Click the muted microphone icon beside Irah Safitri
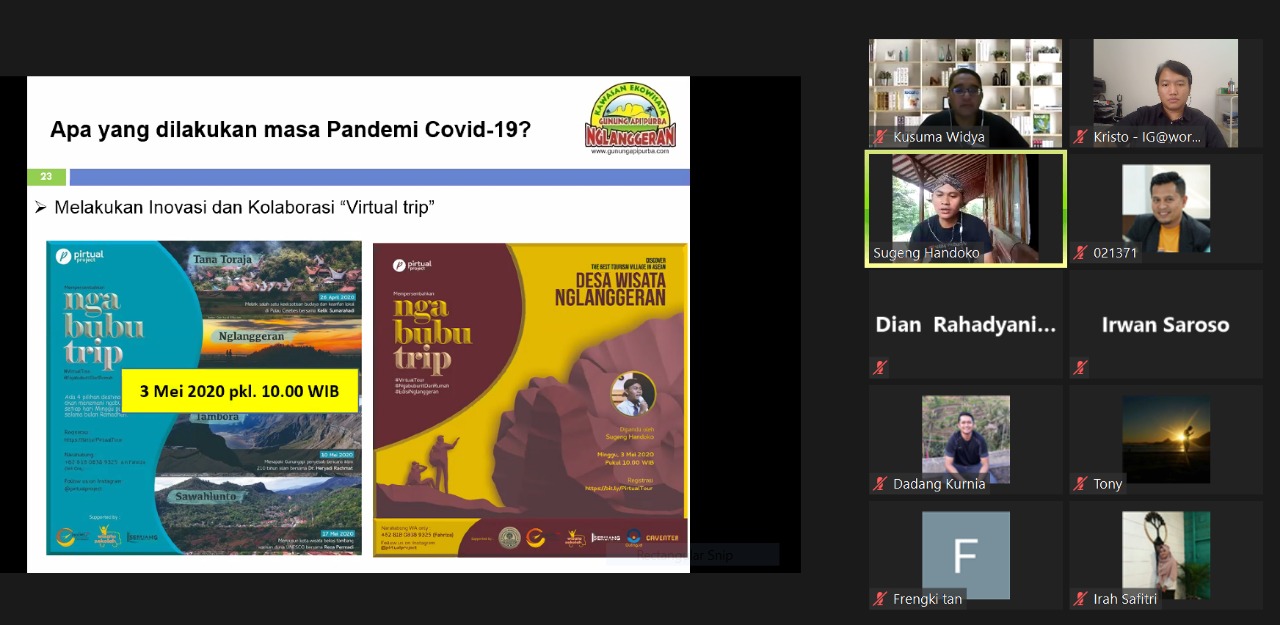Screen dimensions: 1280x625 [x=1078, y=599]
